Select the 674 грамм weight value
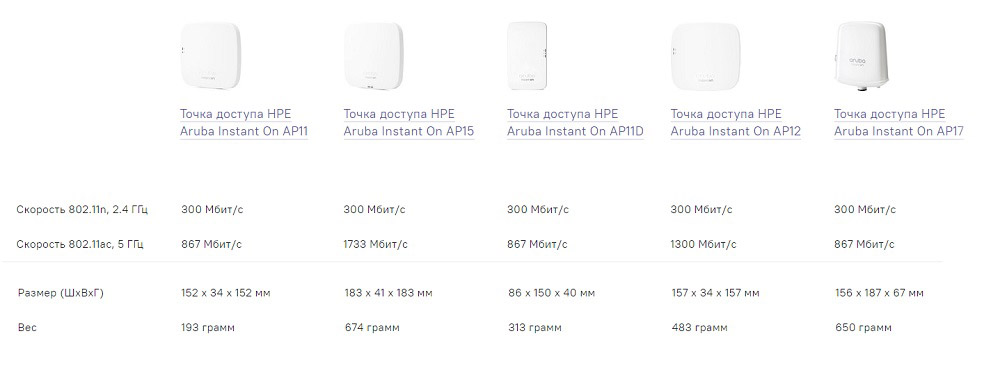 pos(372,327)
